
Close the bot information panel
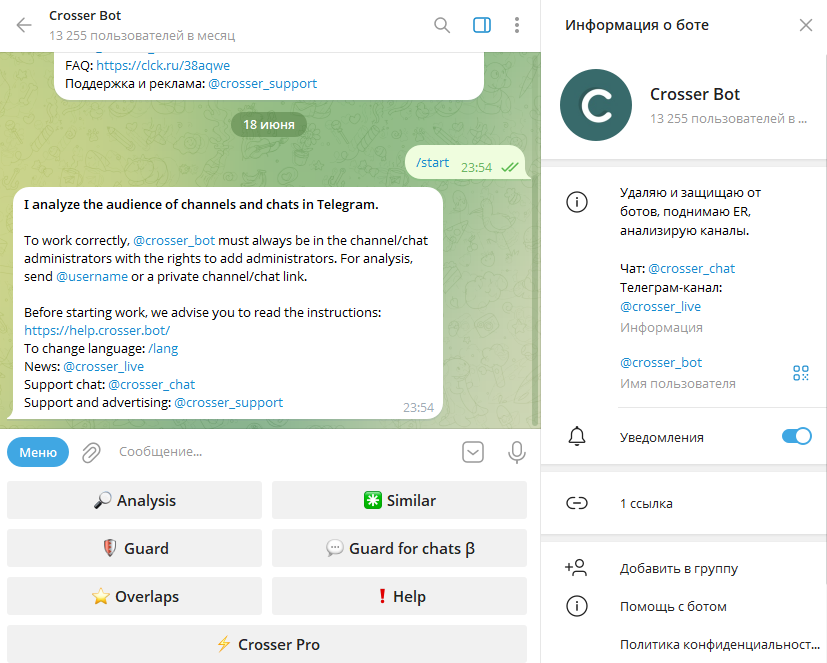click(x=805, y=25)
